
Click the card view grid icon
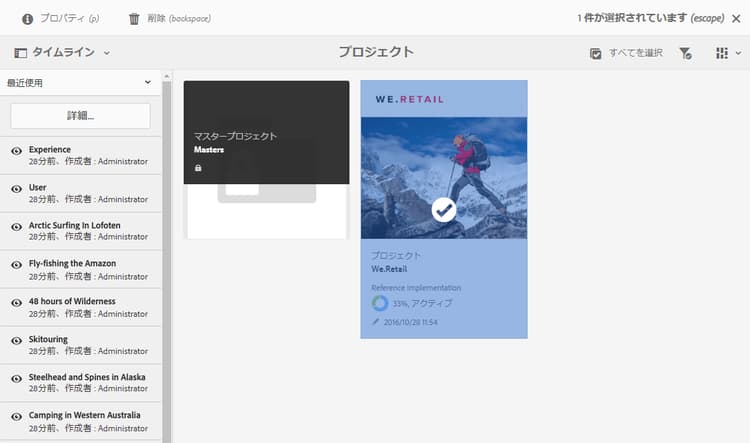pos(722,53)
